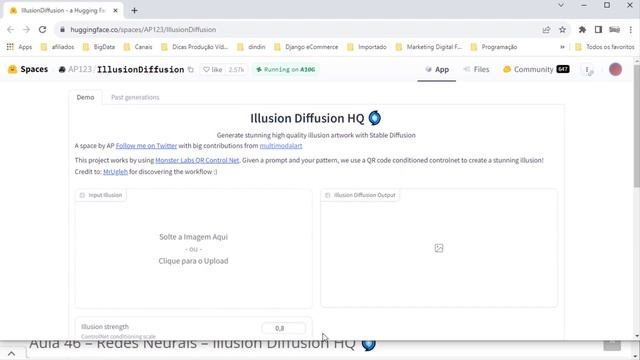Open the BigData bookmark folder
Viewport: 640px width, 360px height.
coord(99,47)
